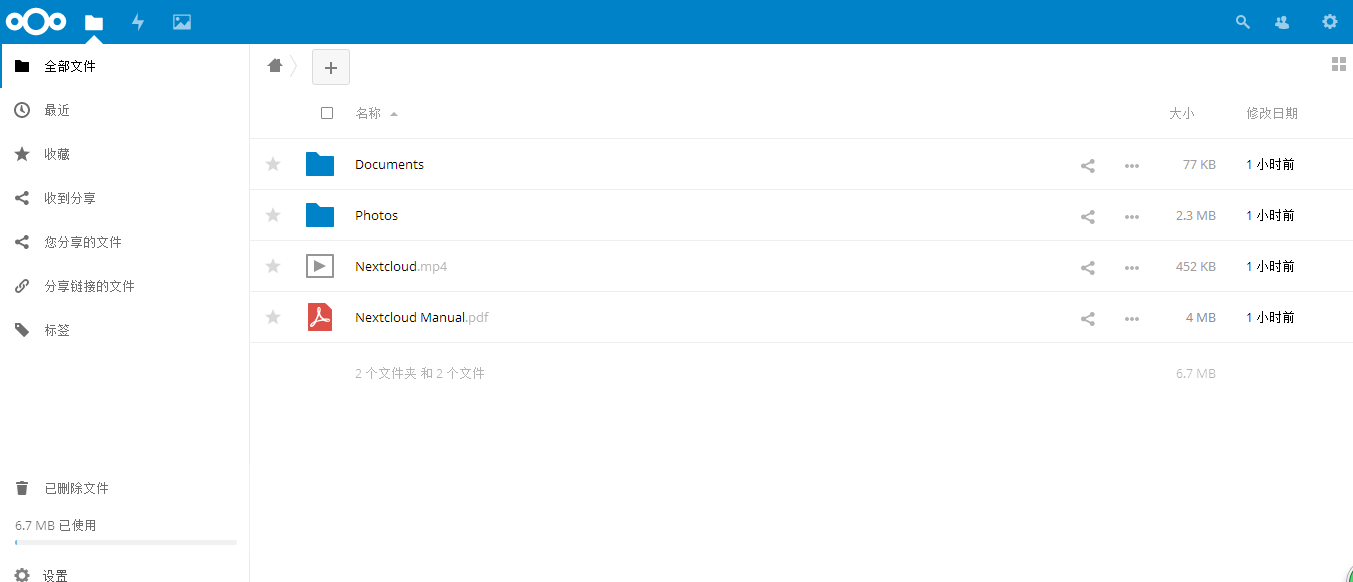1353x582 pixels.
Task: Click the storage usage progress bar
Action: tap(124, 542)
